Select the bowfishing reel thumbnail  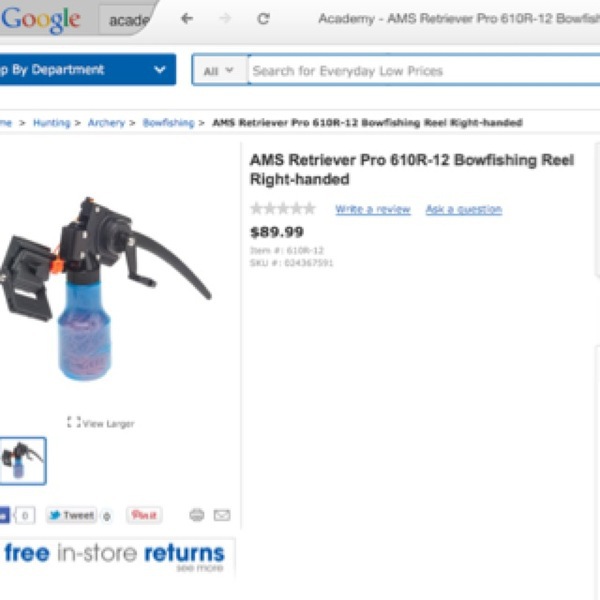(x=22, y=461)
